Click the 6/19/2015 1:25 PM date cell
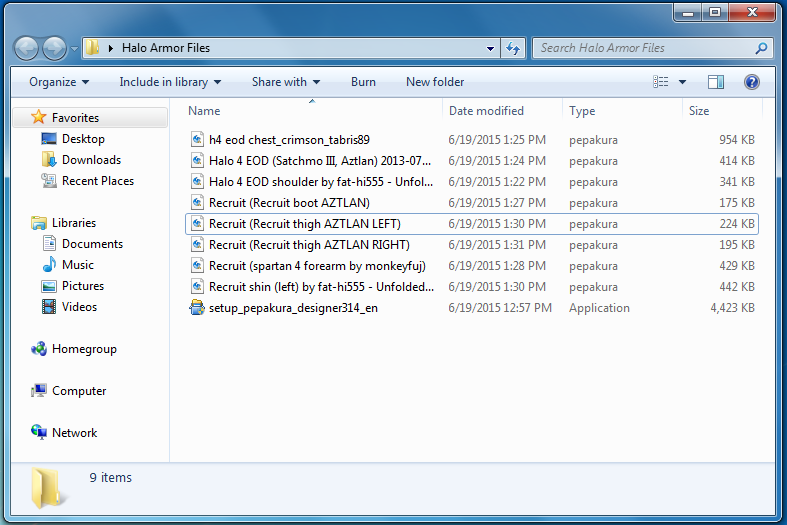Image resolution: width=787 pixels, height=525 pixels. pyautogui.click(x=497, y=140)
